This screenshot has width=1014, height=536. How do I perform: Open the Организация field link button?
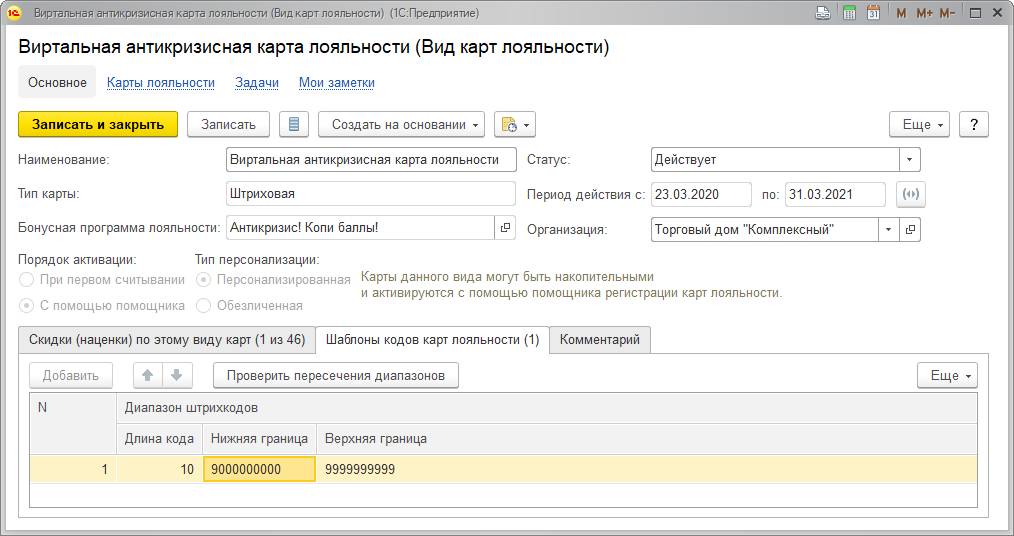point(910,229)
